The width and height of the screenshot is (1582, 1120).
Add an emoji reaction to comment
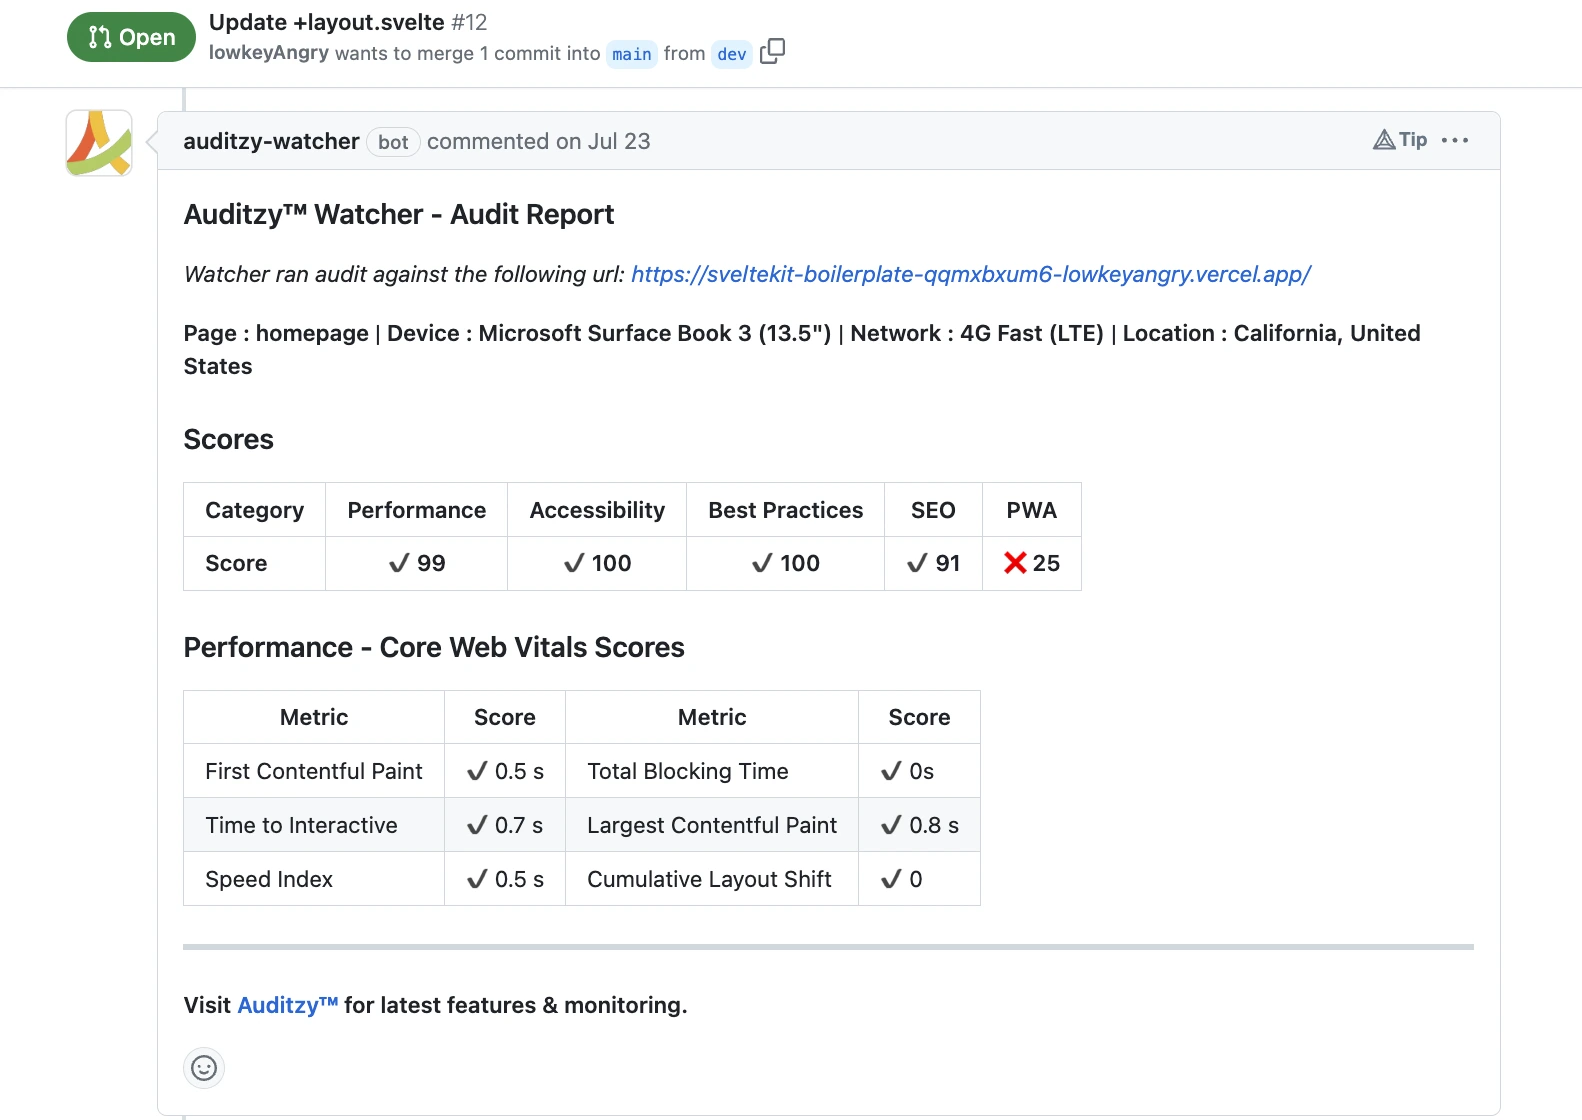[x=204, y=1068]
